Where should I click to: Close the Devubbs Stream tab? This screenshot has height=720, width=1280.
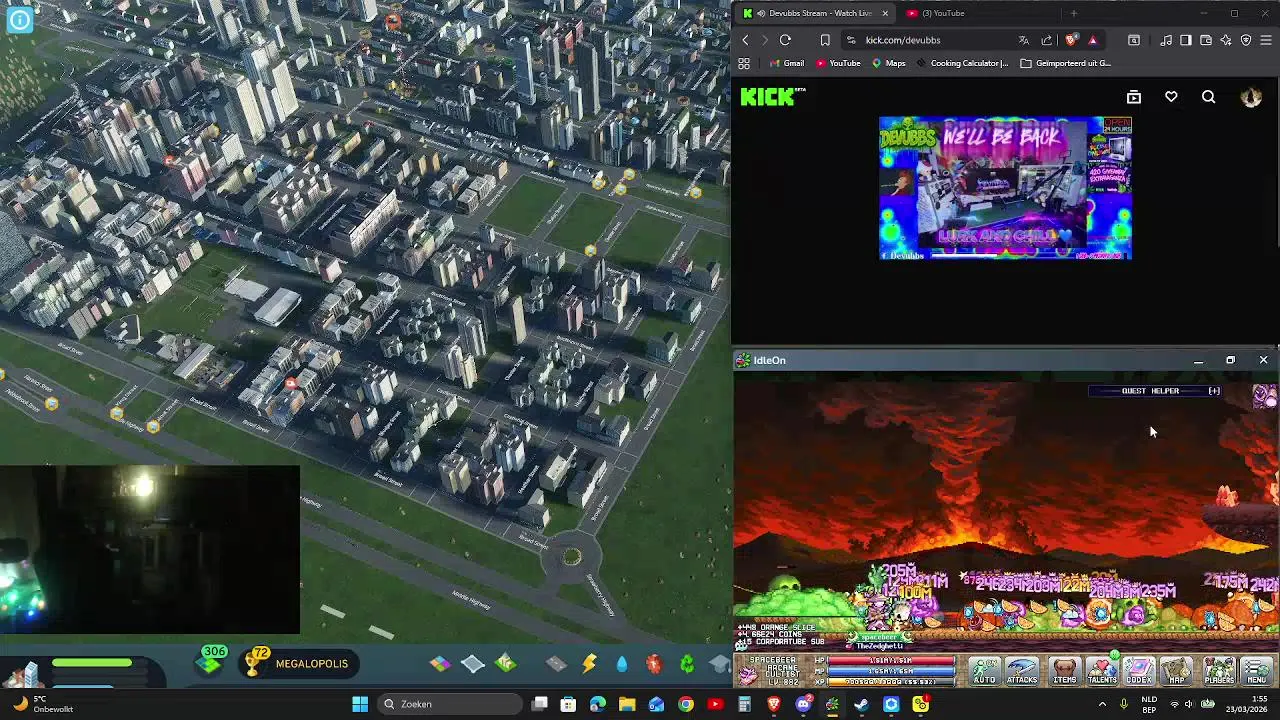(x=884, y=13)
